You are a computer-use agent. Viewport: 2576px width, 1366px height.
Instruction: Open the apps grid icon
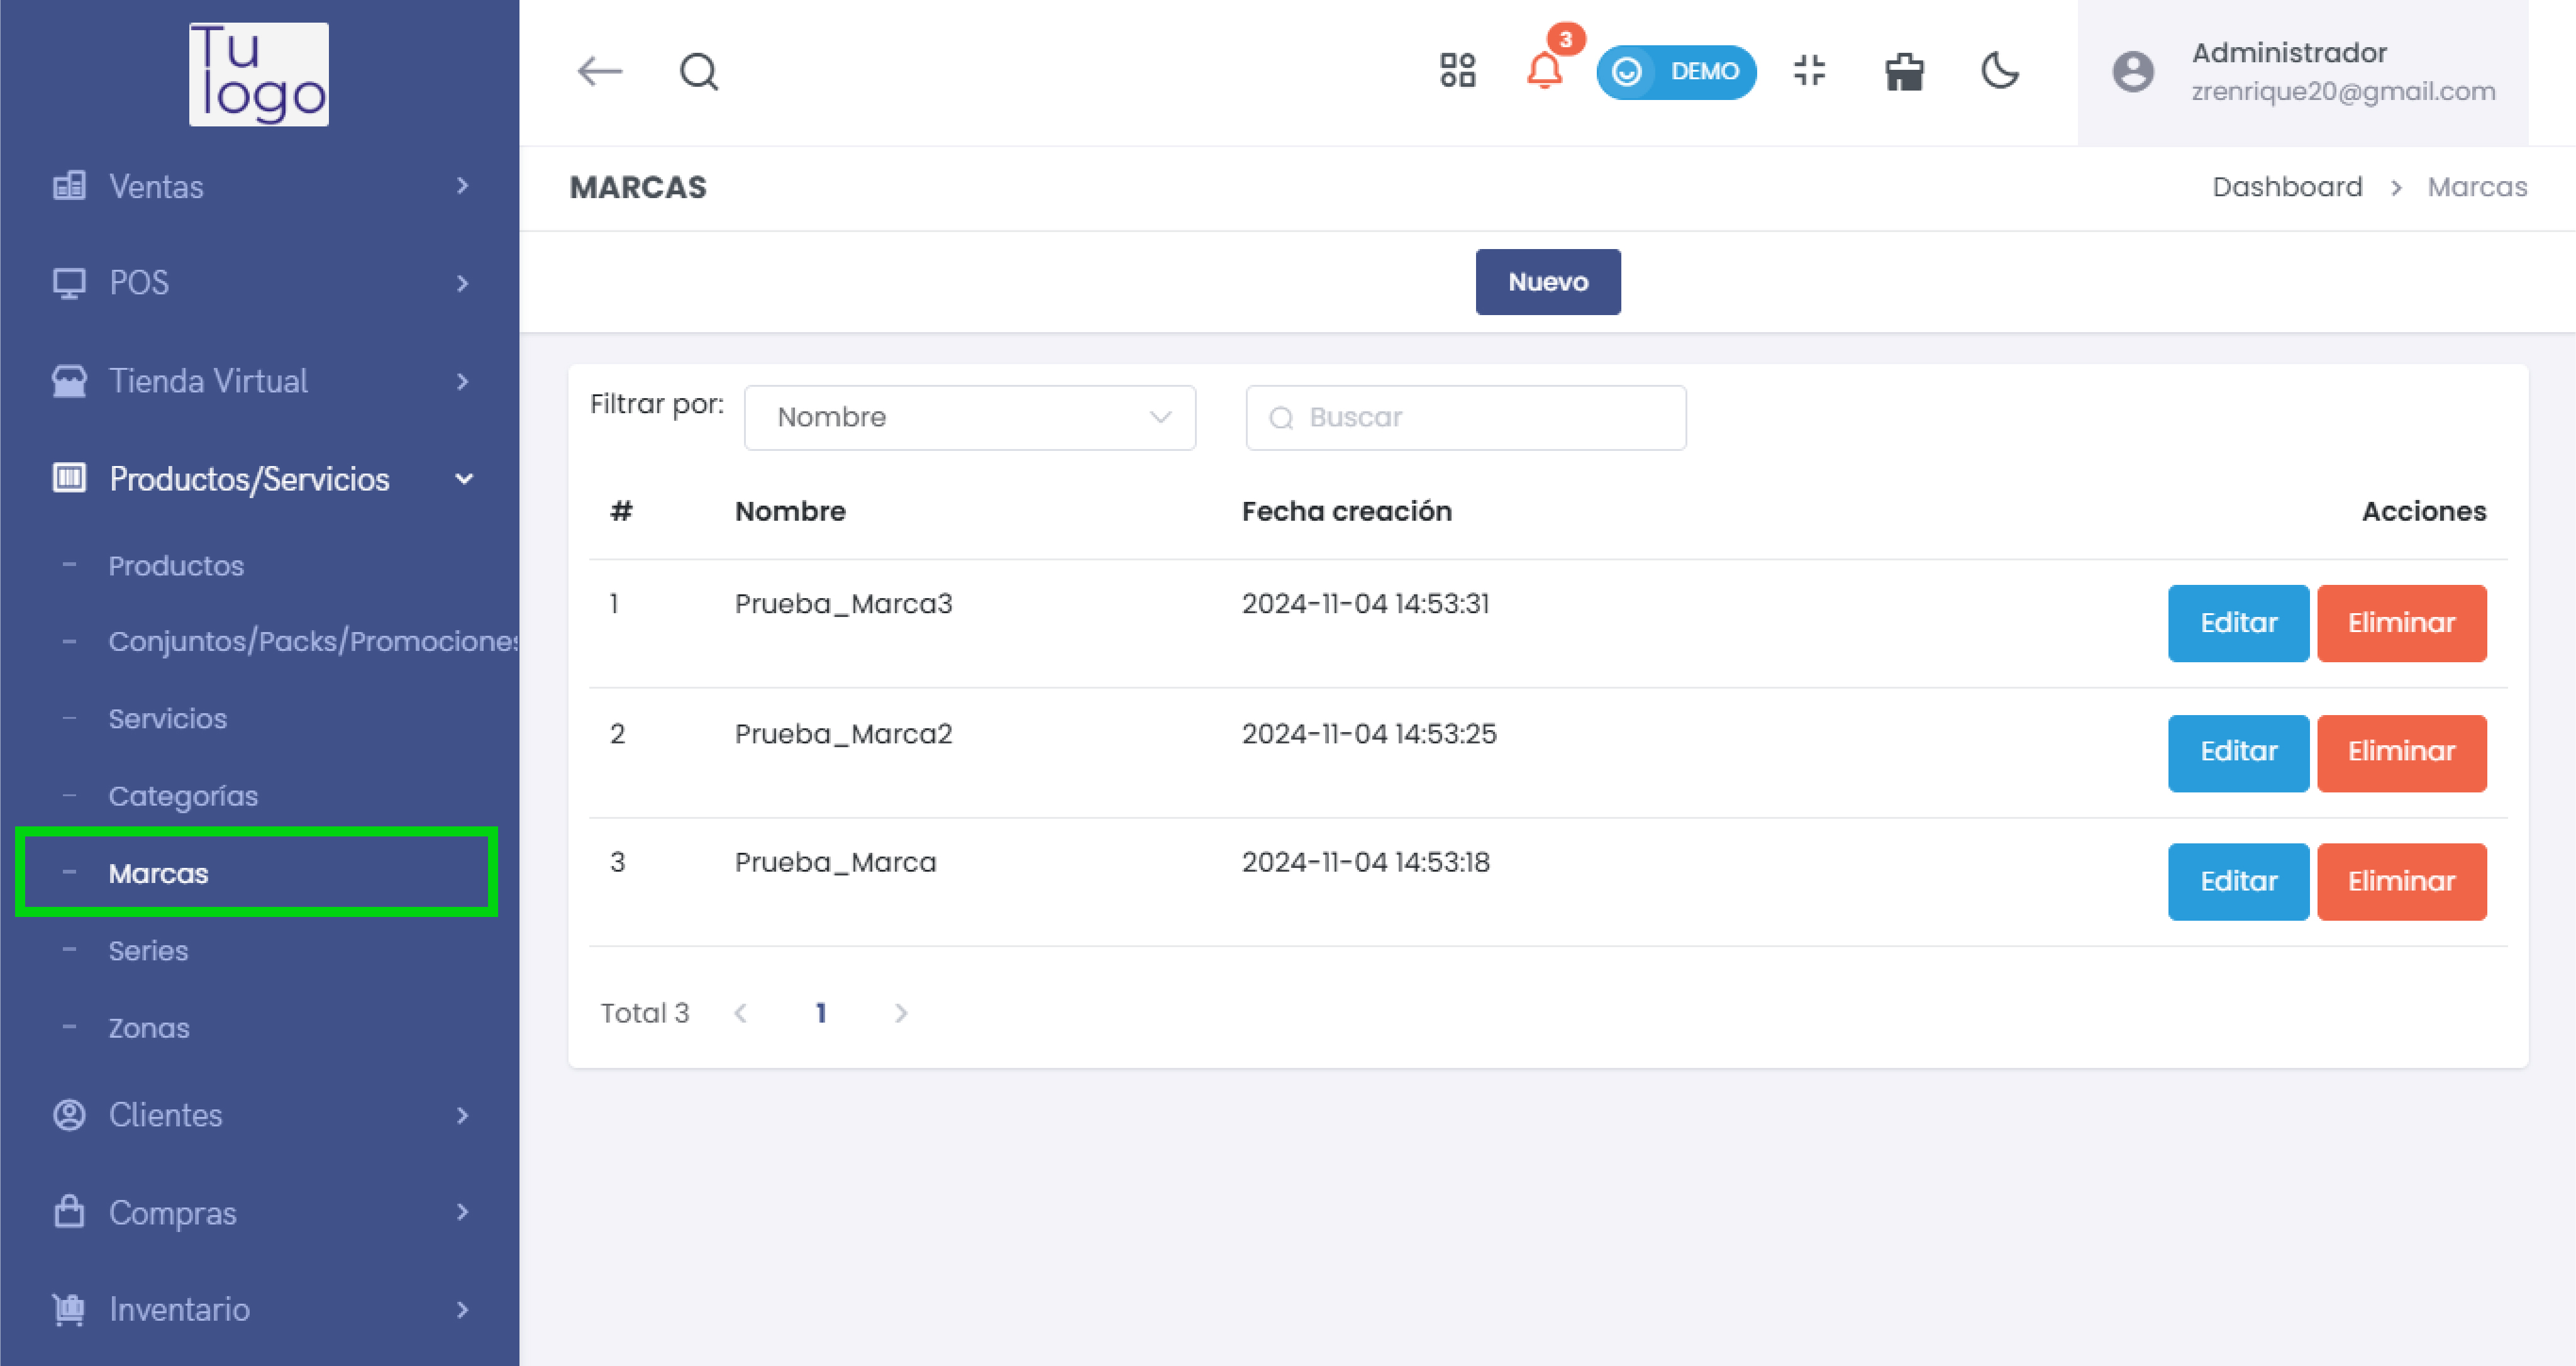(1457, 71)
